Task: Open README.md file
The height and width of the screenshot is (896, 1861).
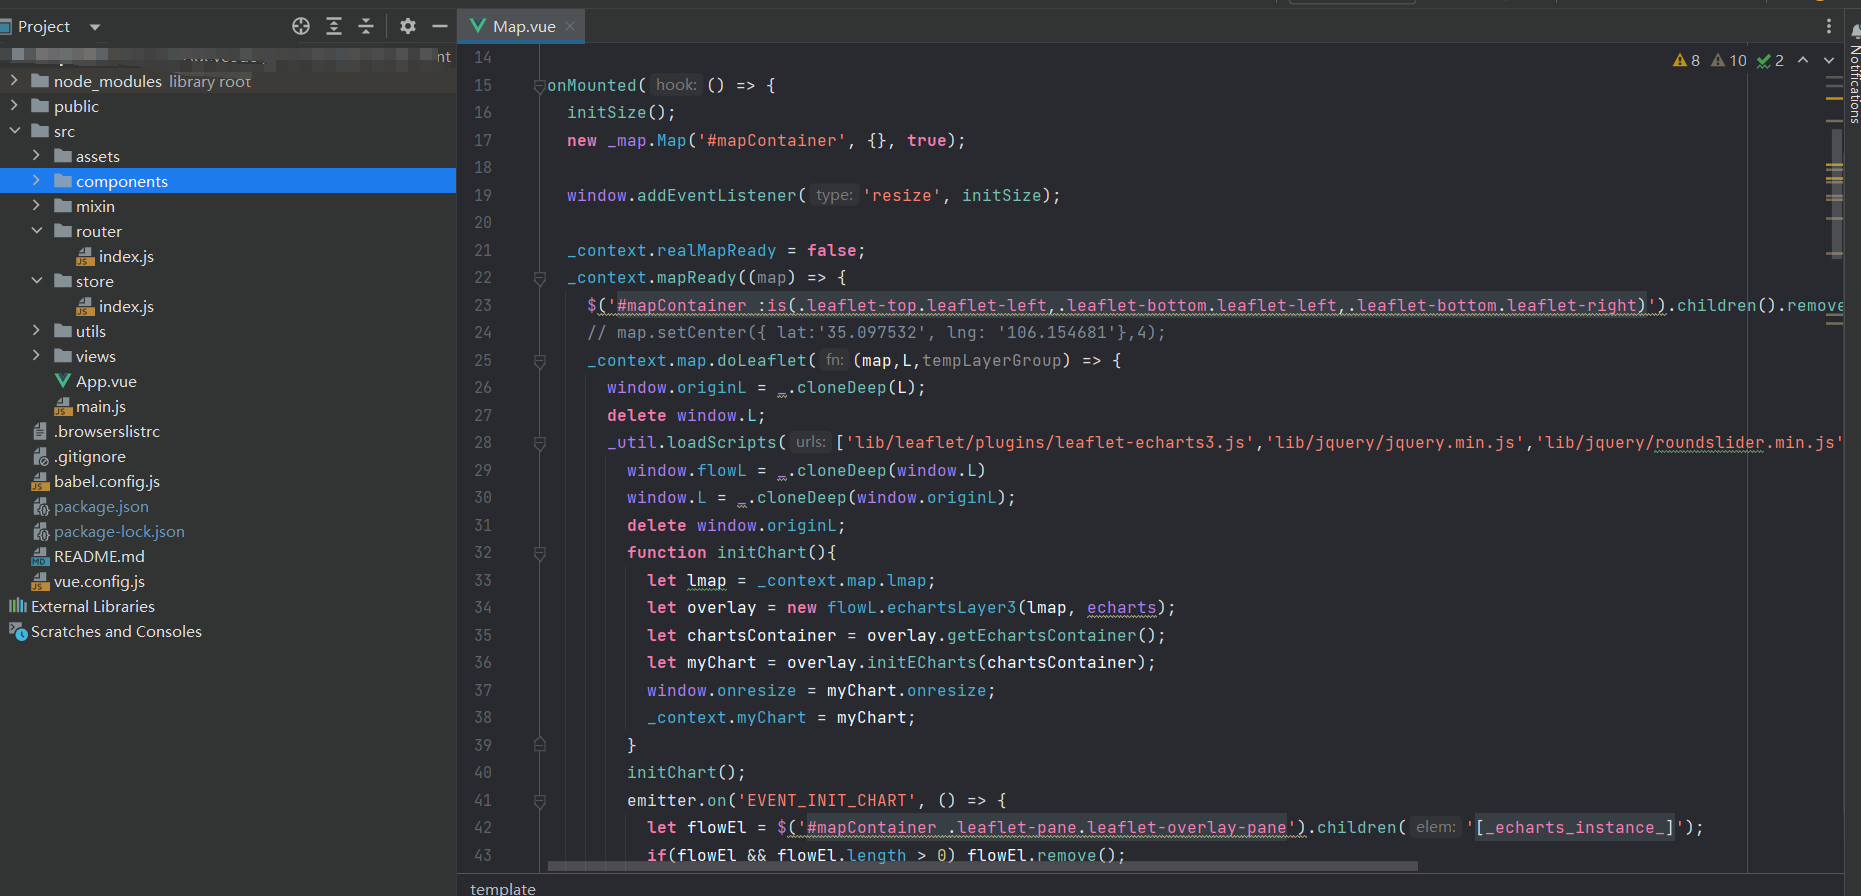Action: (99, 556)
